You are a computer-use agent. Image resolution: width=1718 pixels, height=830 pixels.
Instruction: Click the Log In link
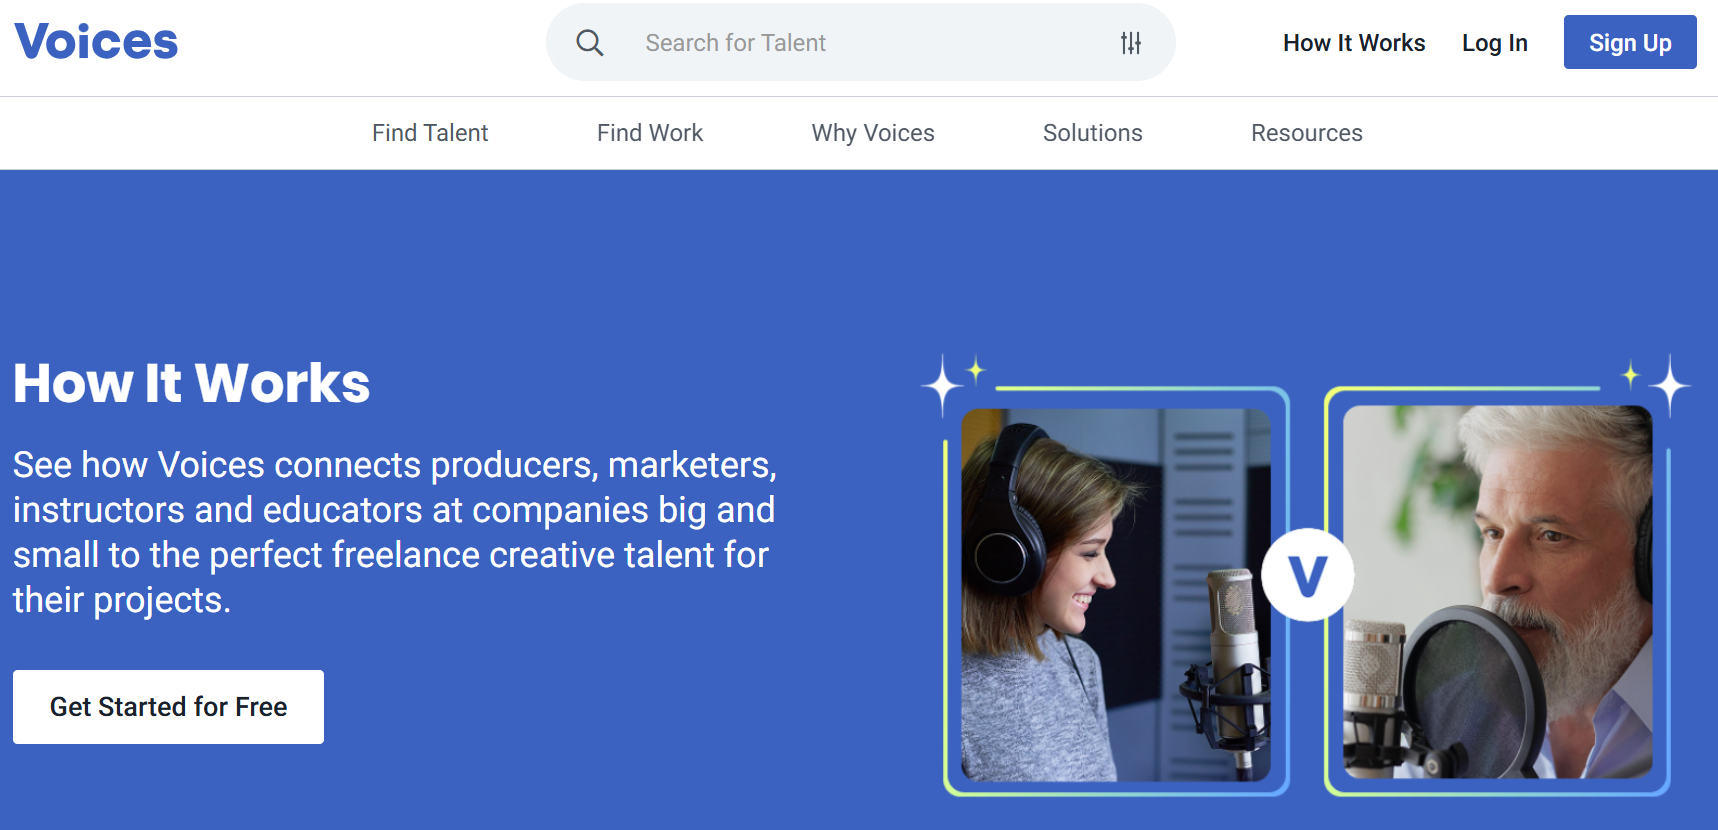[1495, 43]
